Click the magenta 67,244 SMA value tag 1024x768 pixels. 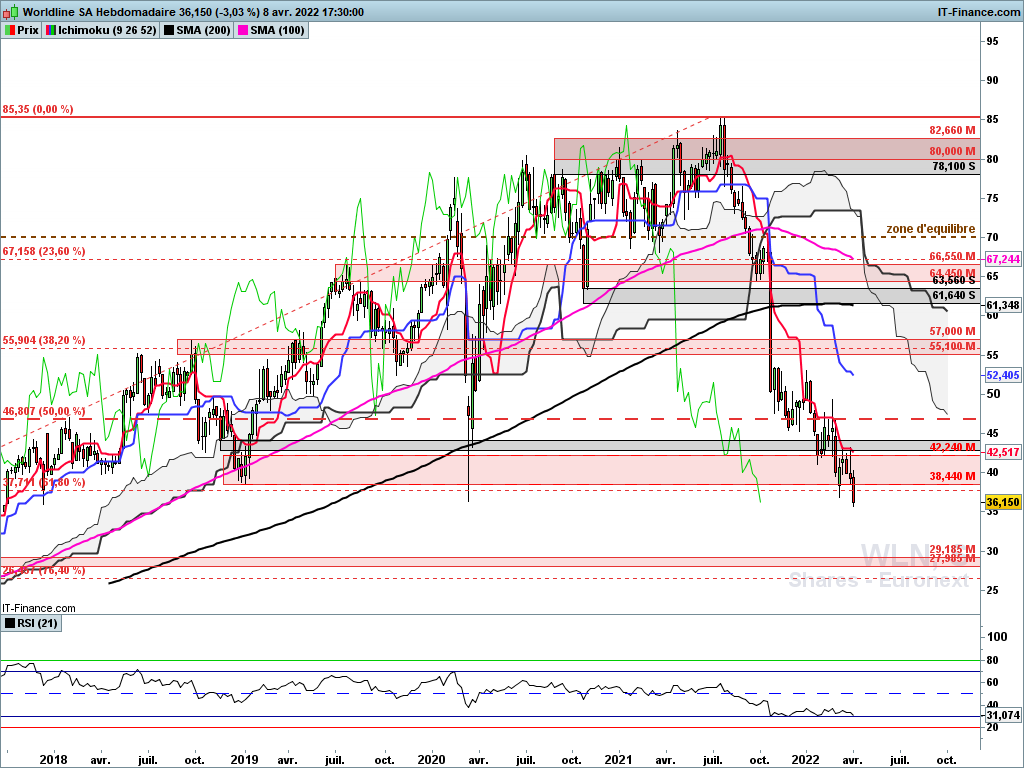(x=1002, y=259)
